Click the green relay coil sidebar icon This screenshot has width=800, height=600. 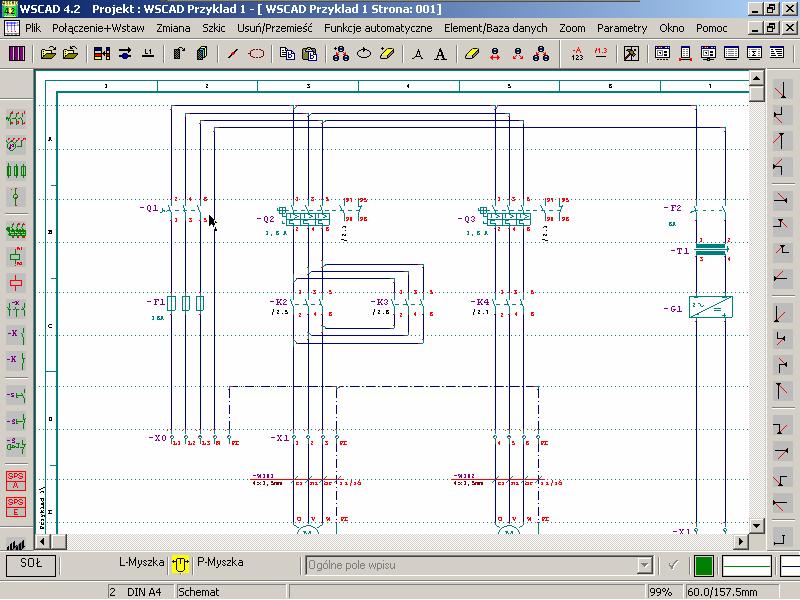coord(16,256)
